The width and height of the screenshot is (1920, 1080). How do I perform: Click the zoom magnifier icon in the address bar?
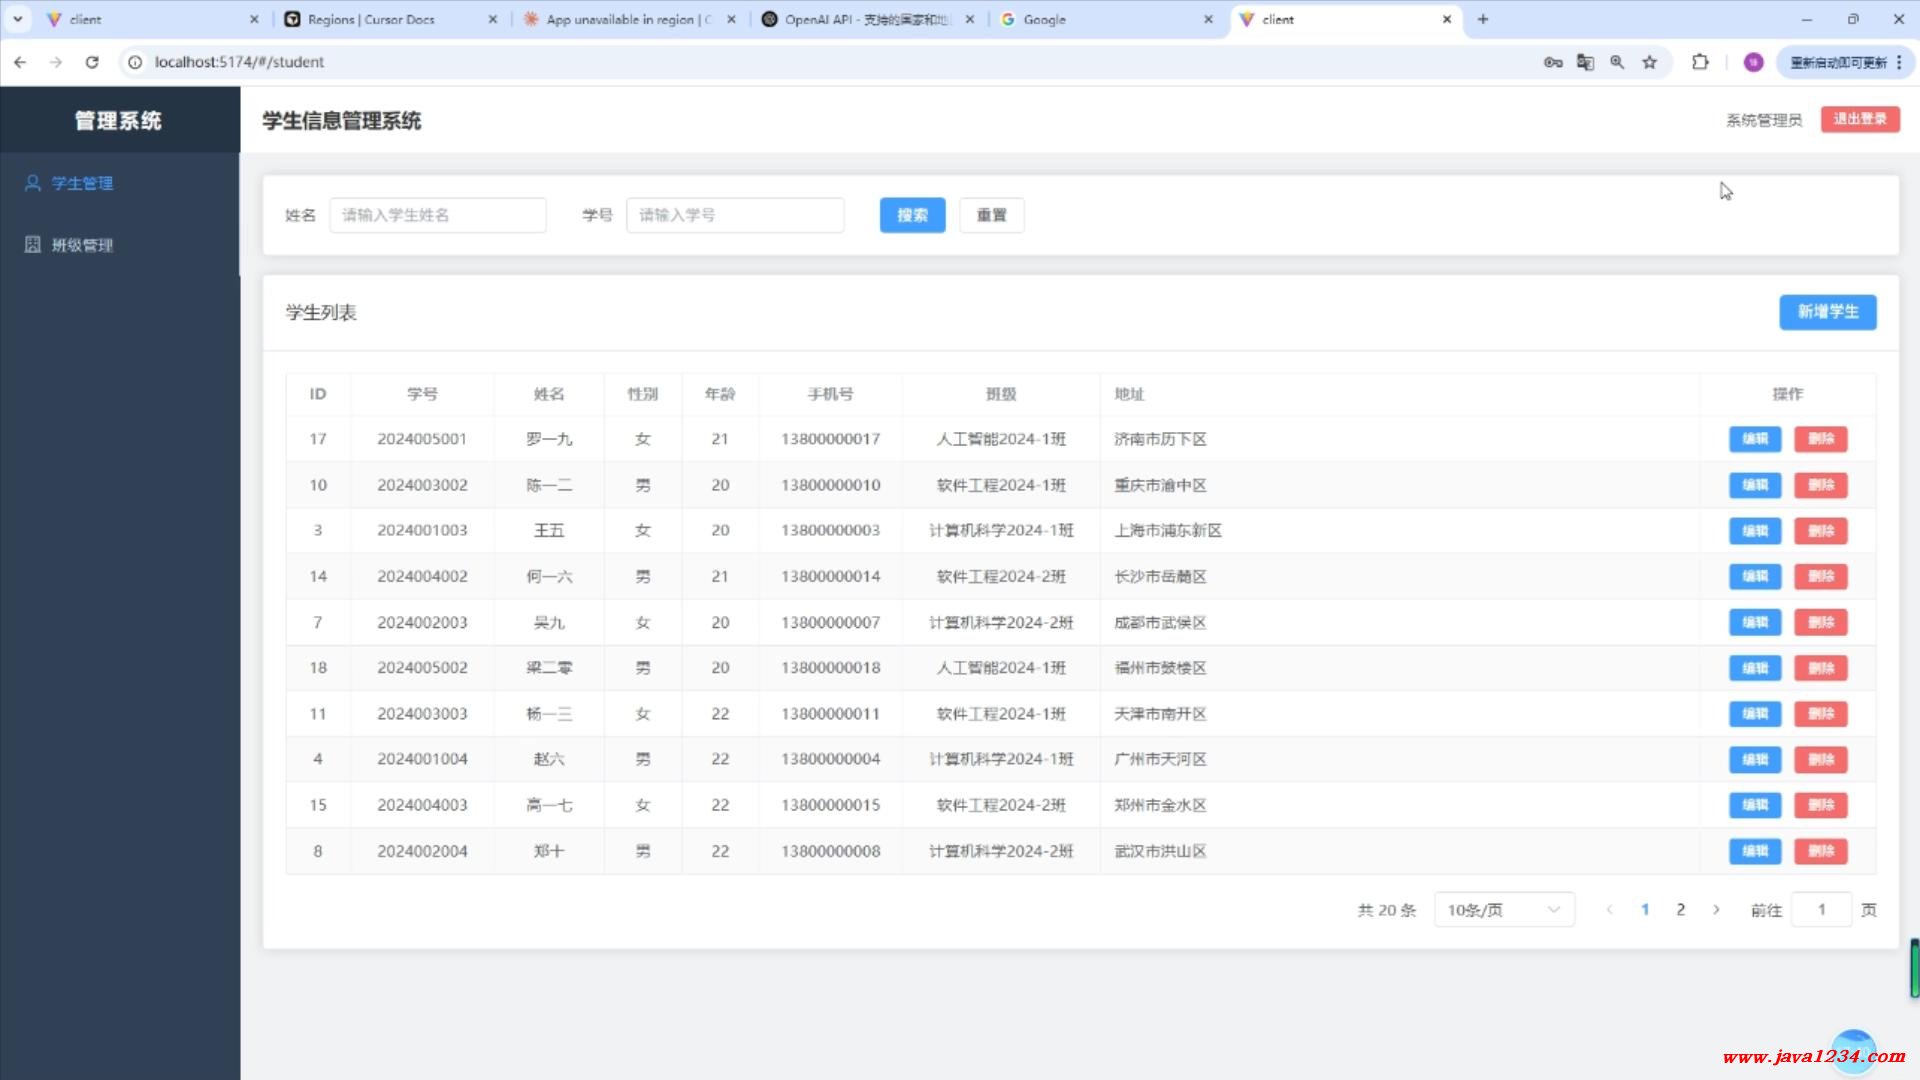click(1617, 62)
